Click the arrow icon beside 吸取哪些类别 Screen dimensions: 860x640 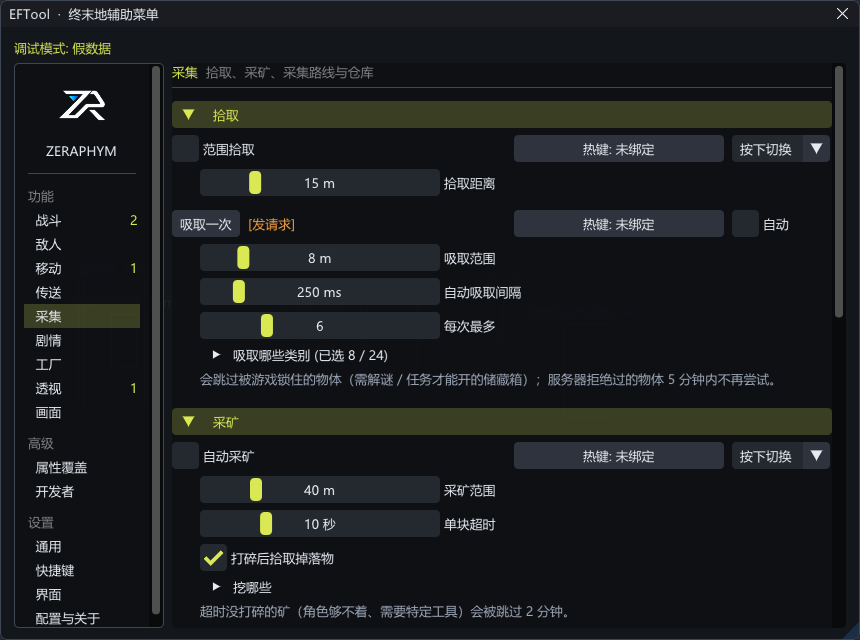click(217, 355)
